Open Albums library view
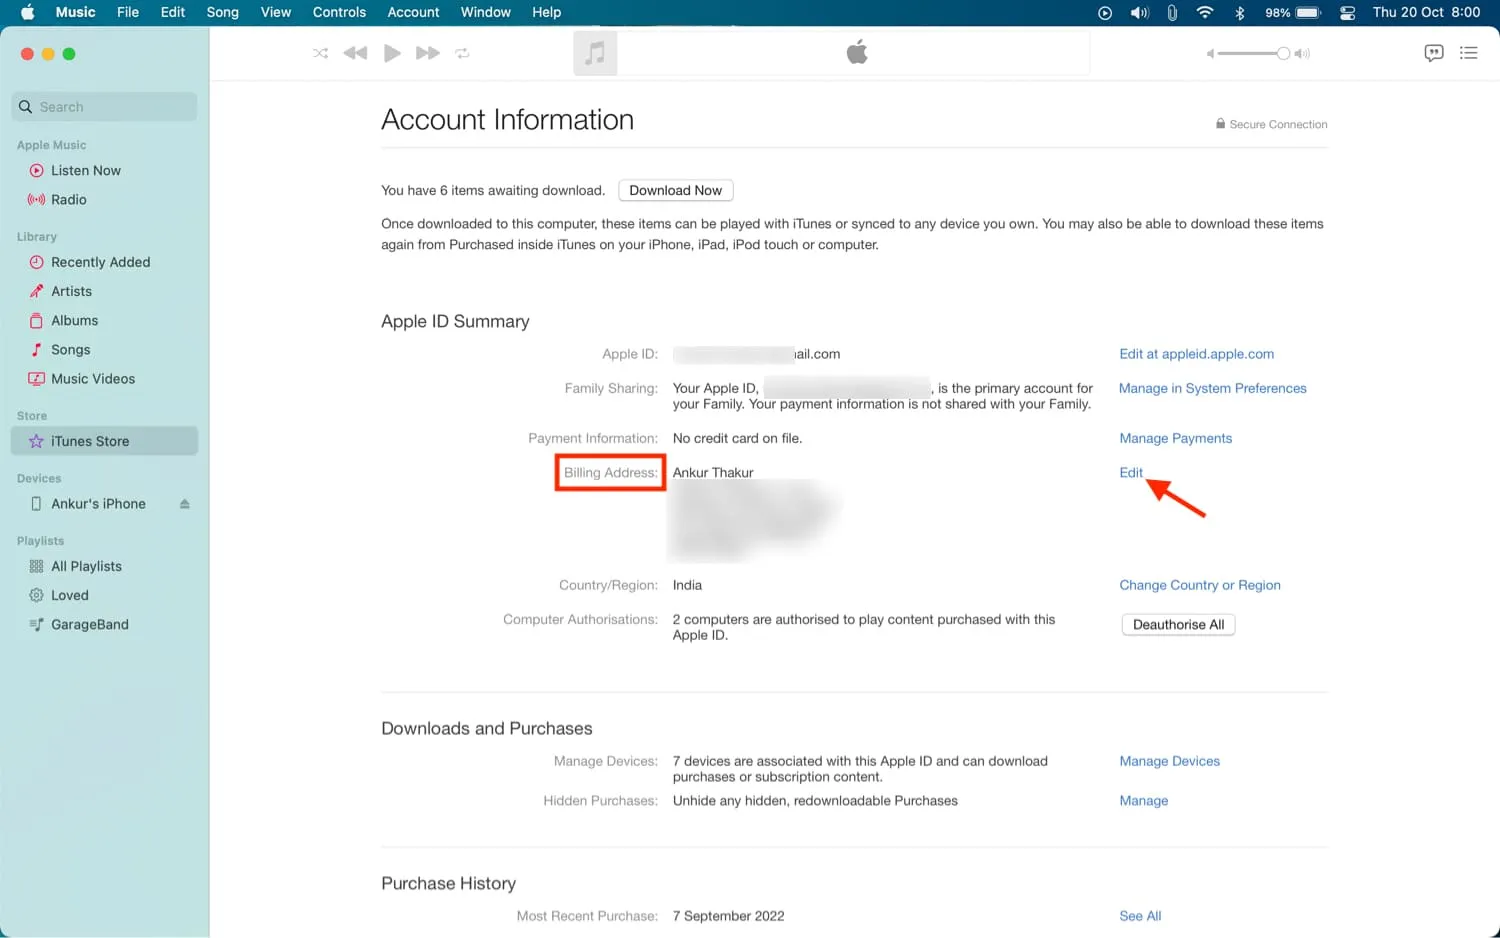Viewport: 1500px width, 938px height. coord(105,320)
